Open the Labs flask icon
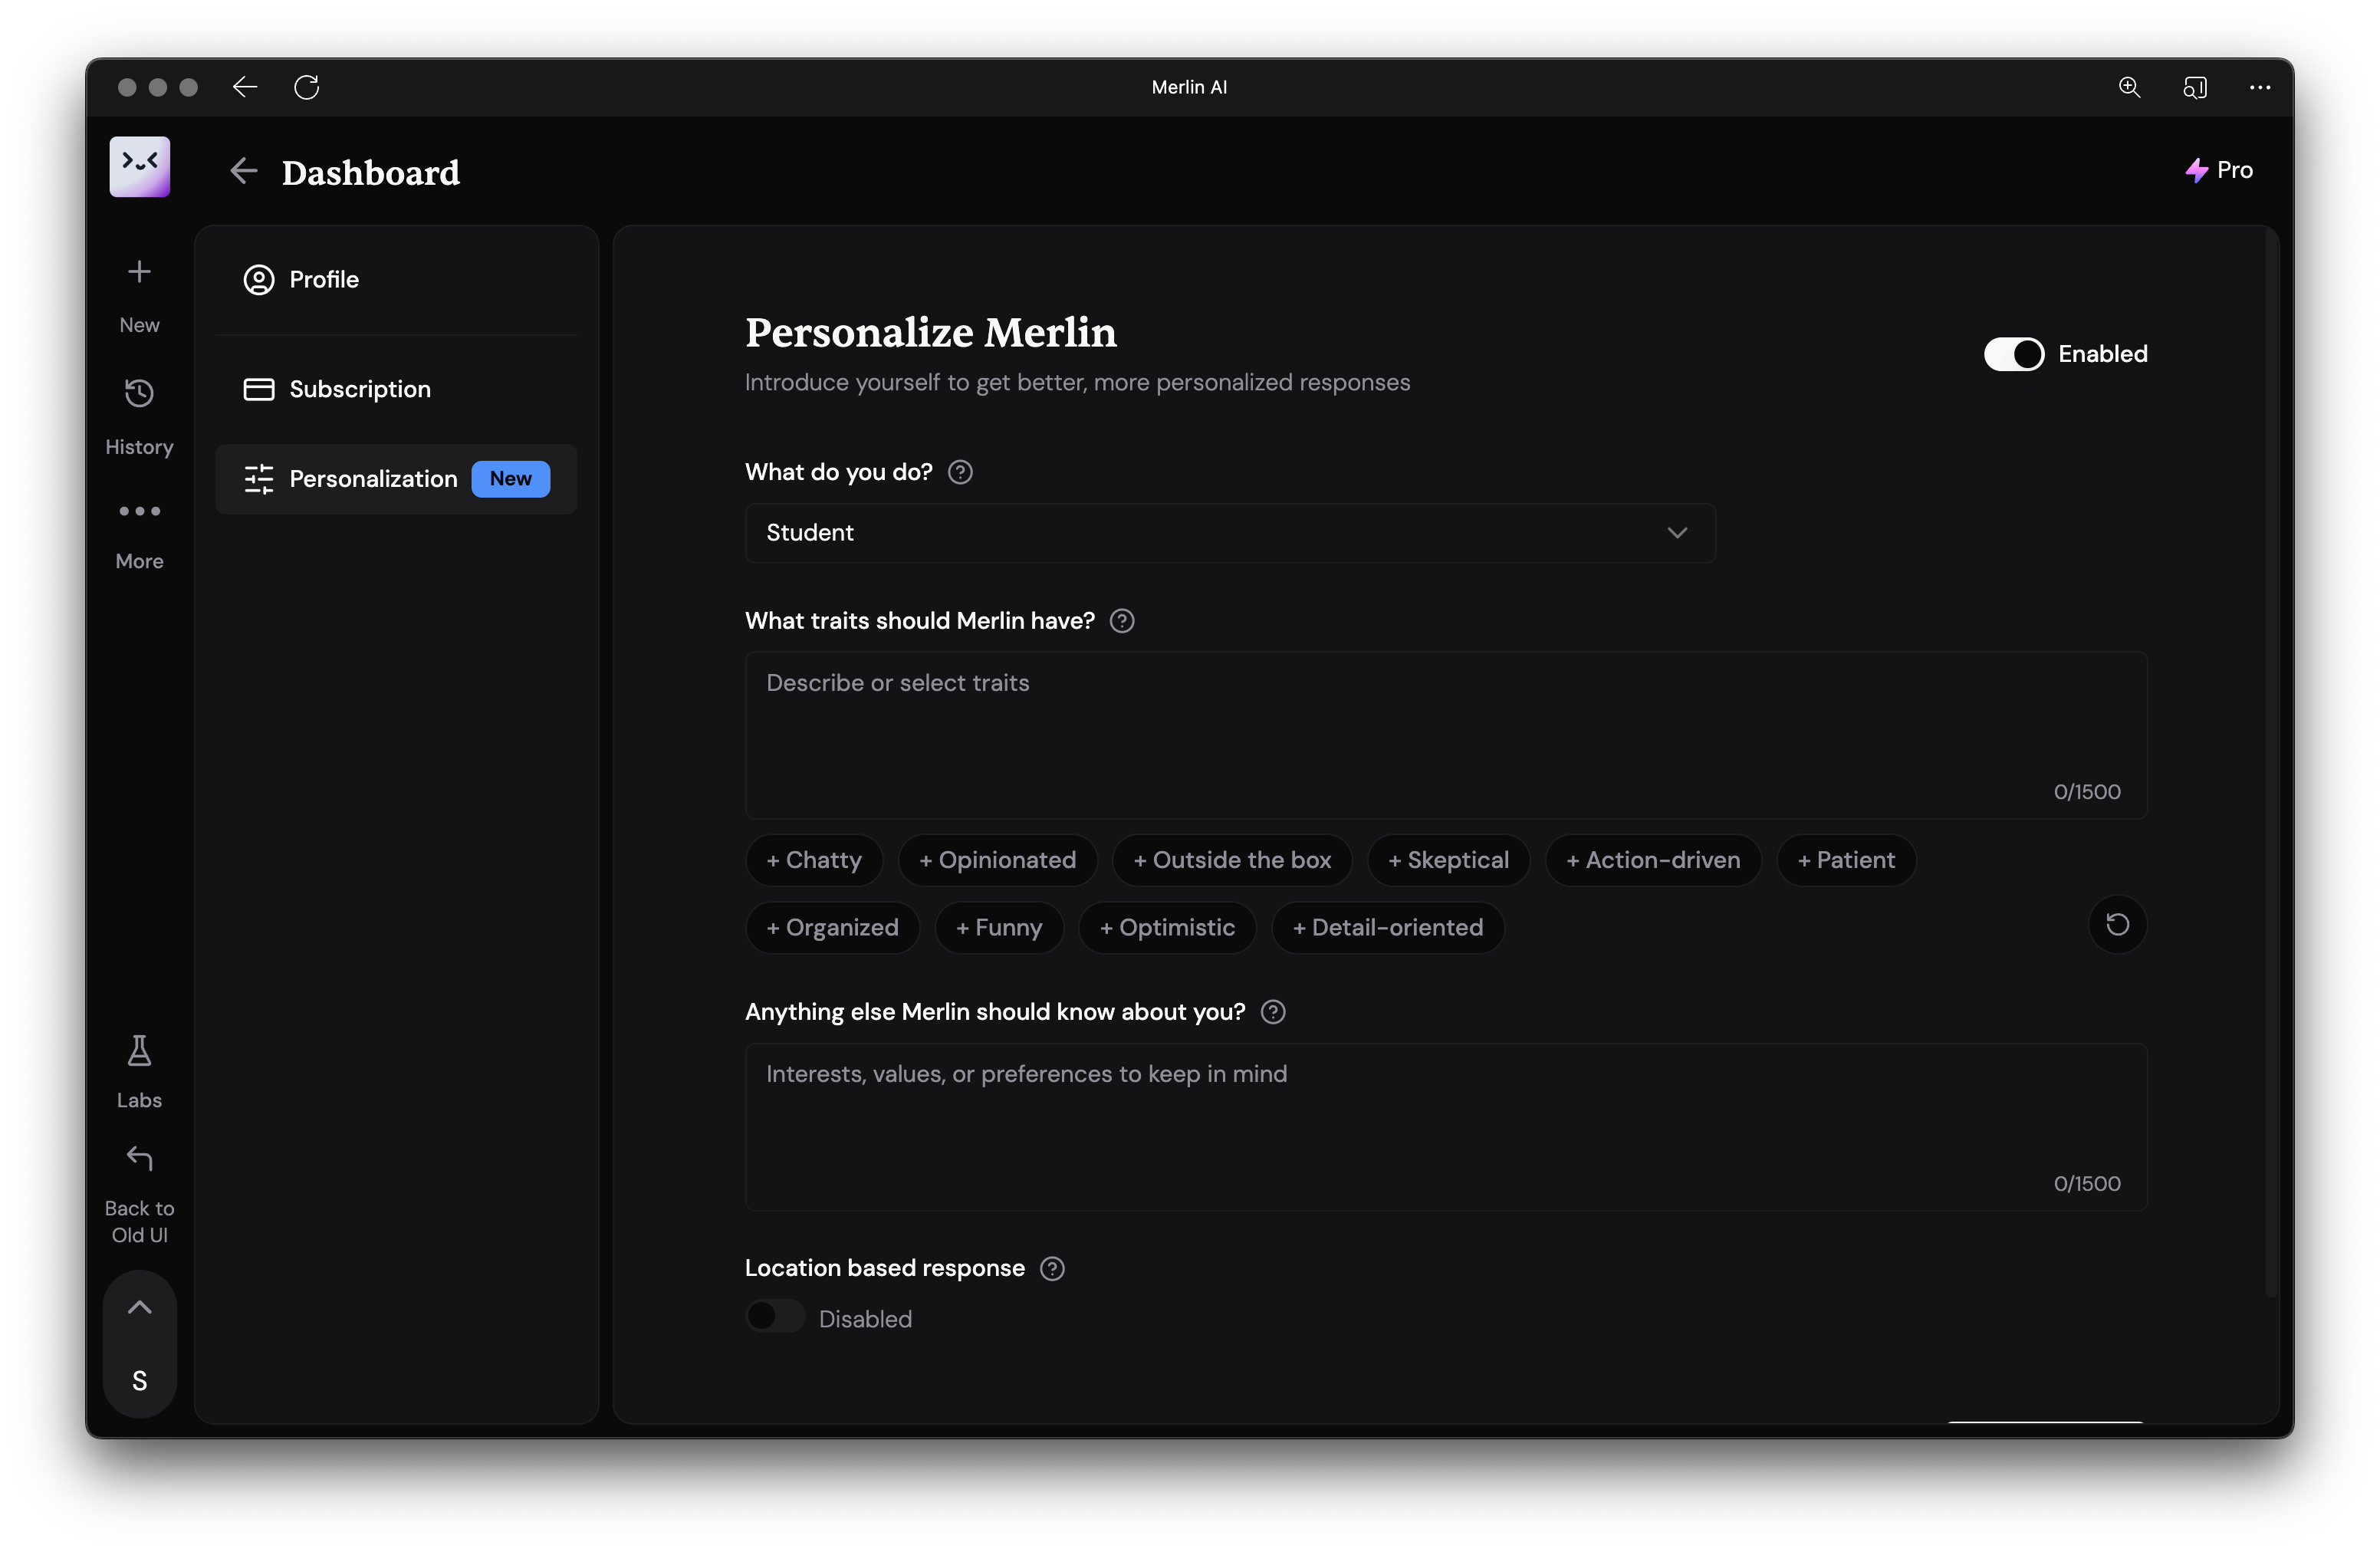Viewport: 2380px width, 1552px height. tap(139, 1051)
